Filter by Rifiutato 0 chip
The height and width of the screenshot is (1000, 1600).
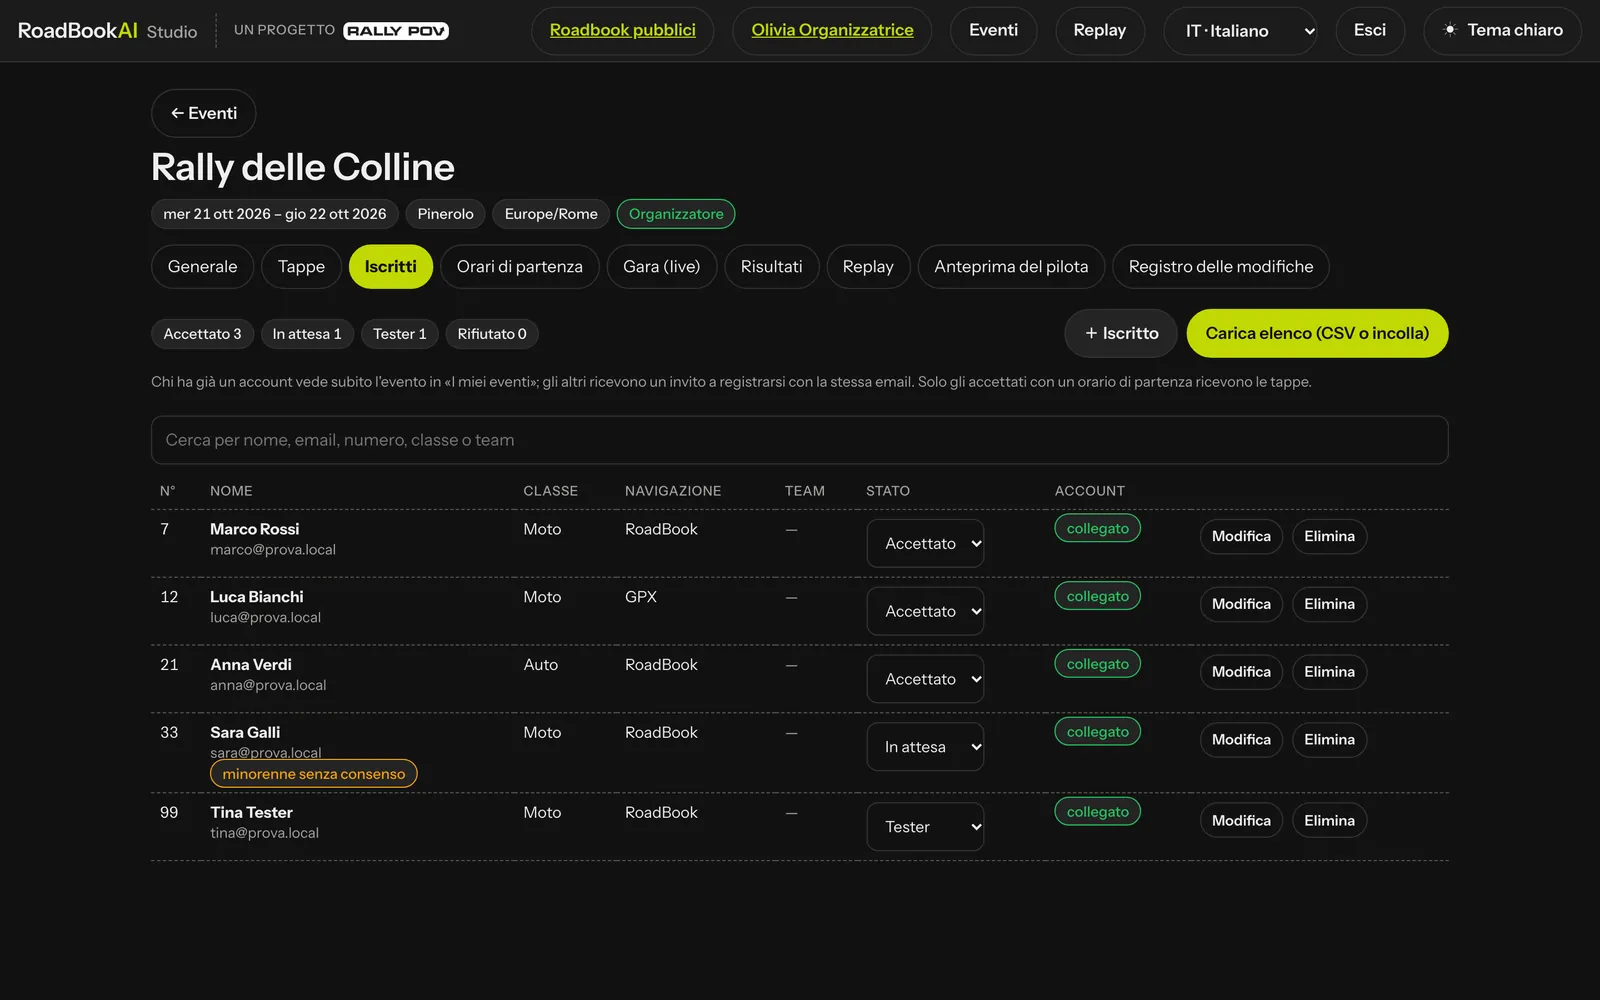coord(492,334)
